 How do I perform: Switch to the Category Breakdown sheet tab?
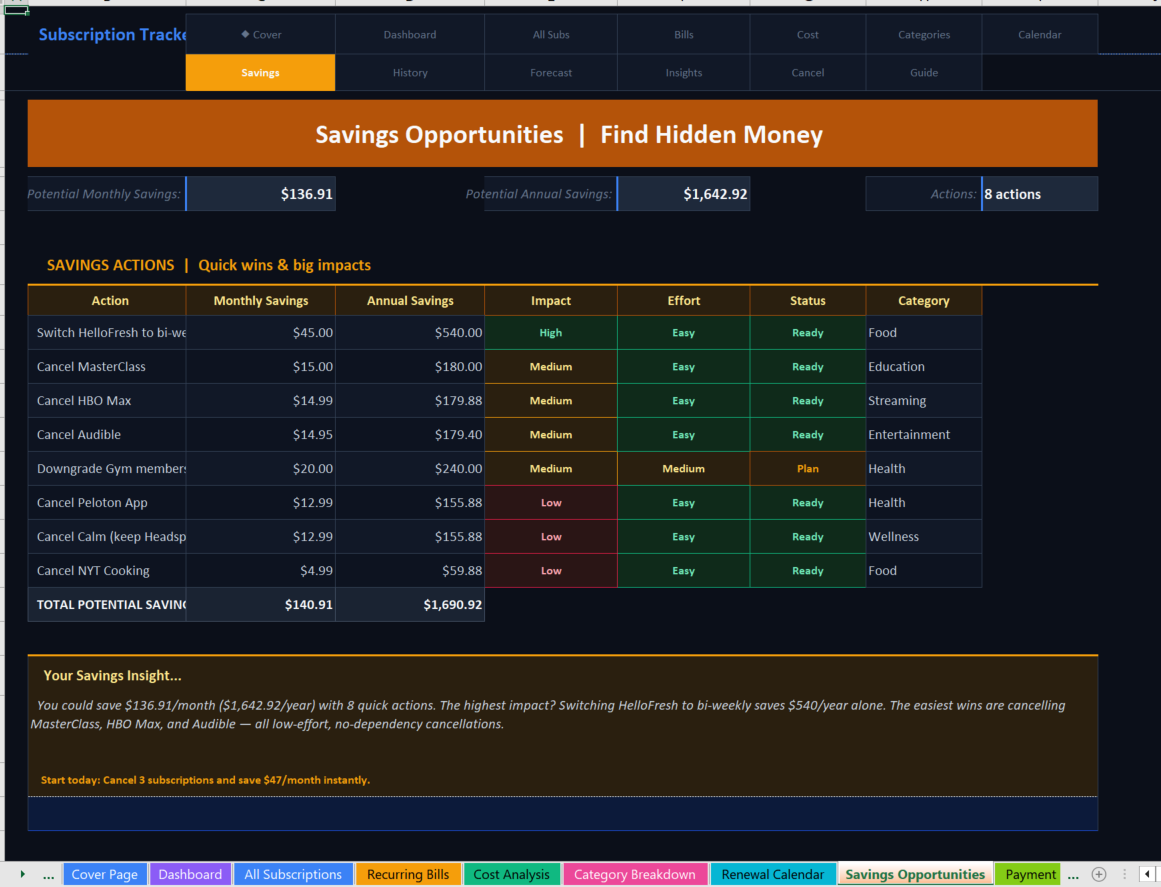point(635,874)
